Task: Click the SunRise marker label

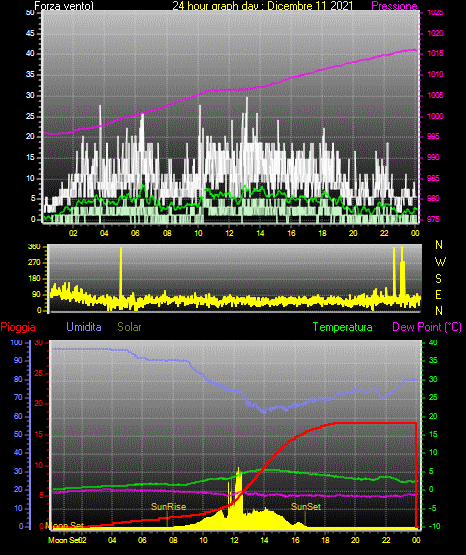Action: (169, 507)
